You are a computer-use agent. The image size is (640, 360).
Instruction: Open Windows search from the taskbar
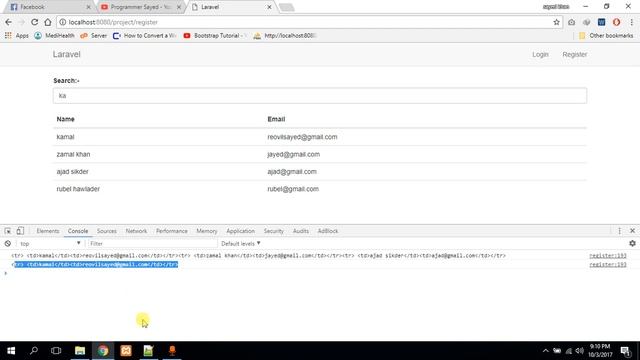(x=34, y=351)
